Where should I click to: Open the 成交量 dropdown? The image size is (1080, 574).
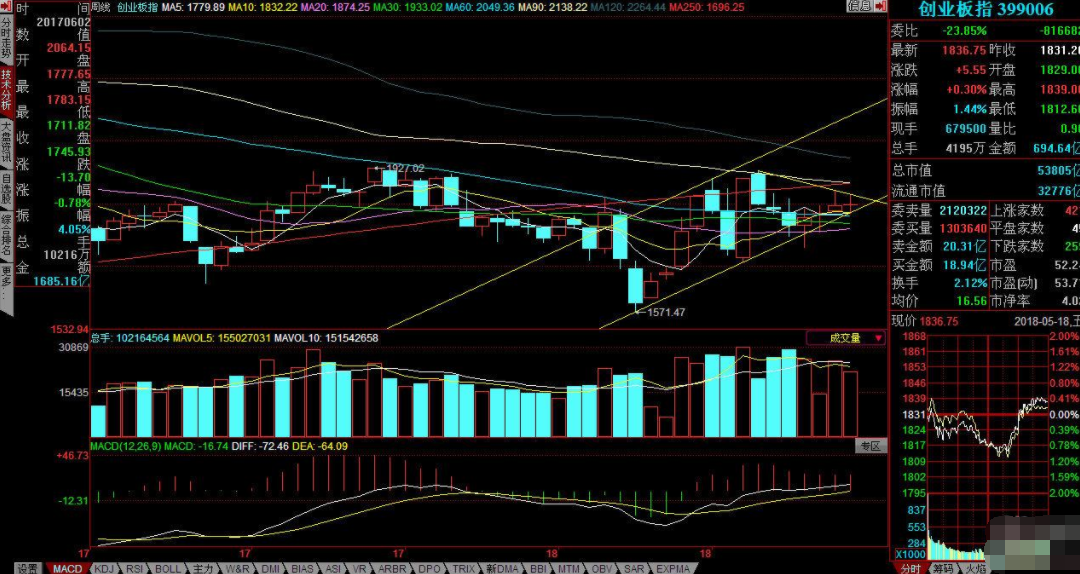click(x=845, y=338)
